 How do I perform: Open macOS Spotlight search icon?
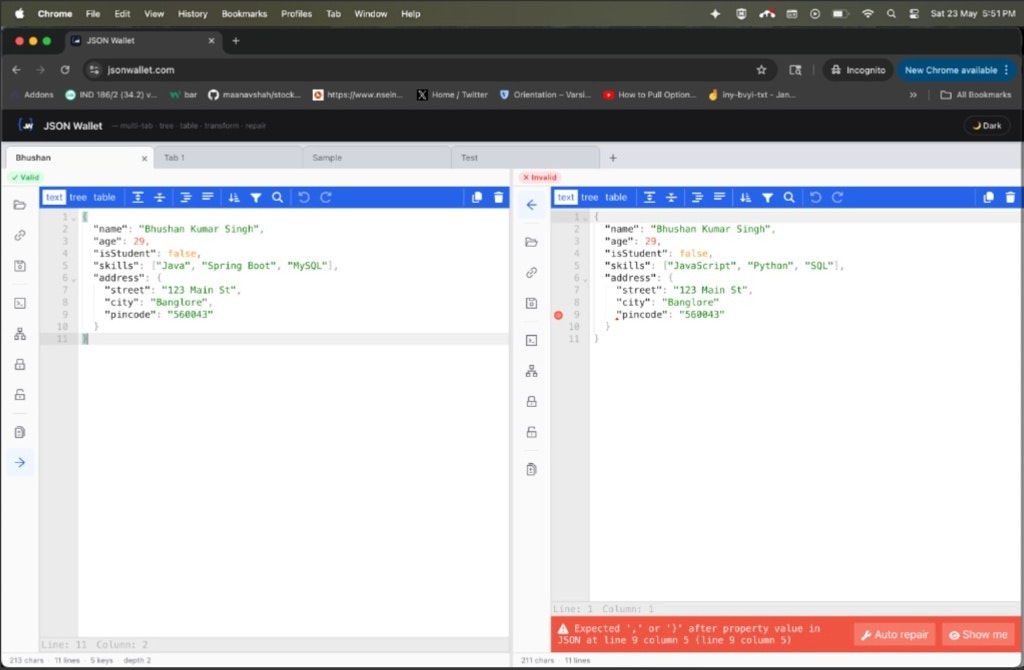pos(891,14)
